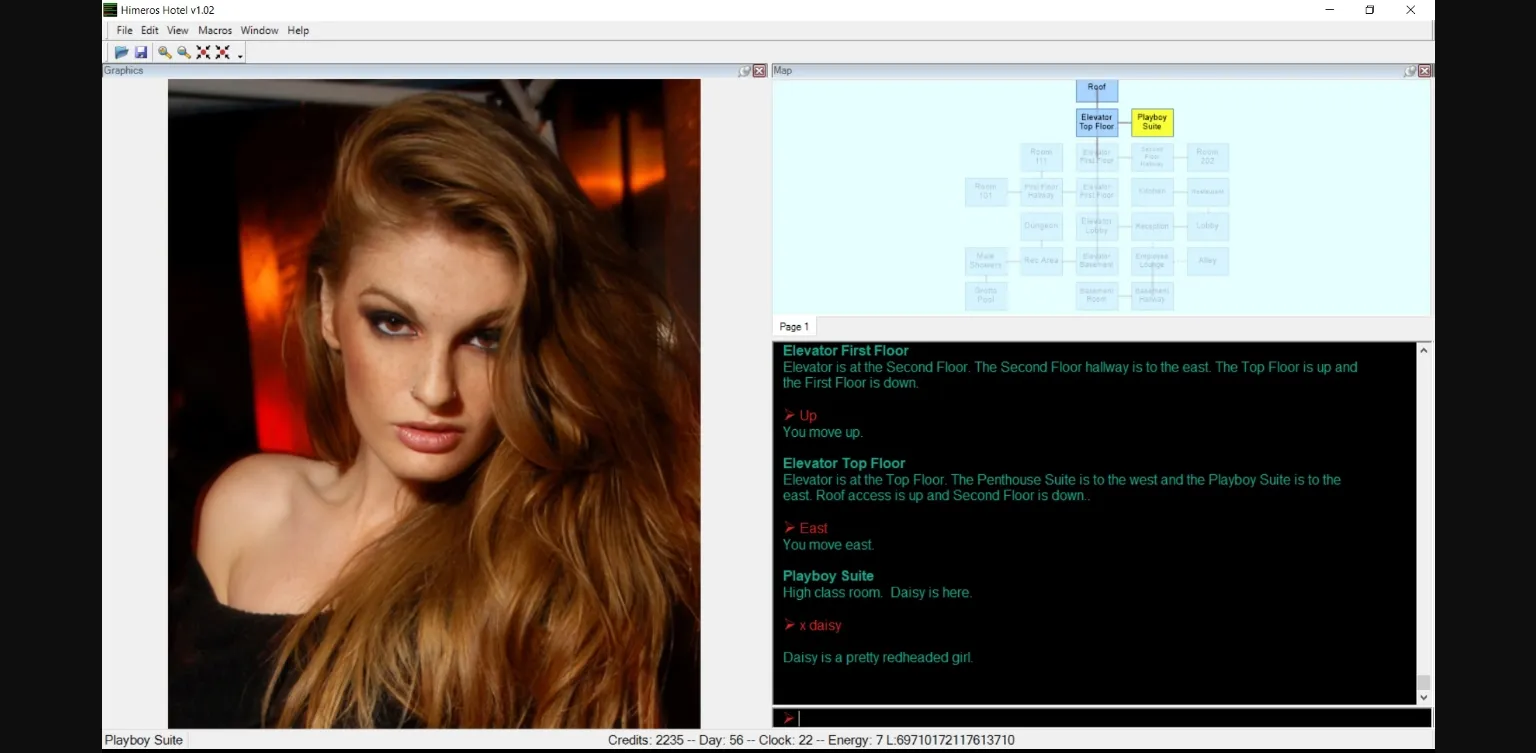The width and height of the screenshot is (1536, 753).
Task: Expand the toolbar options dropdown arrow
Action: tap(240, 56)
